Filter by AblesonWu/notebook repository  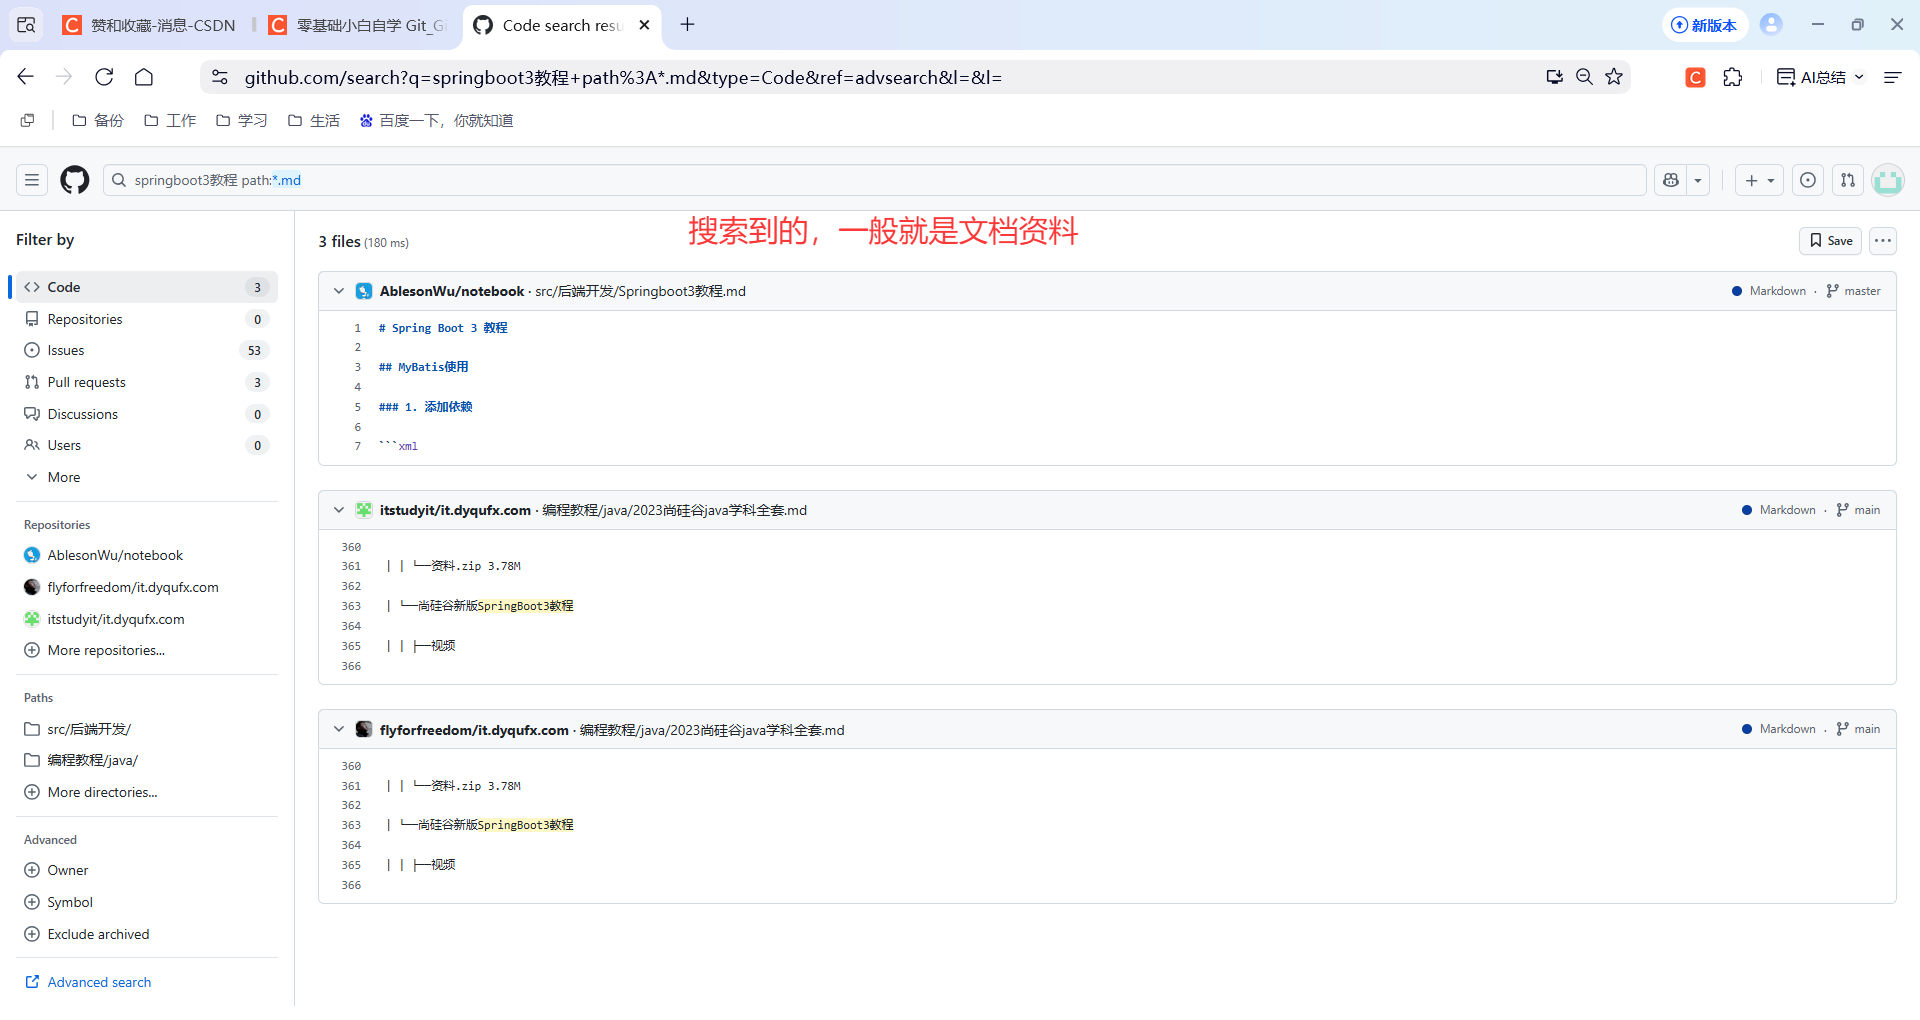click(x=115, y=555)
